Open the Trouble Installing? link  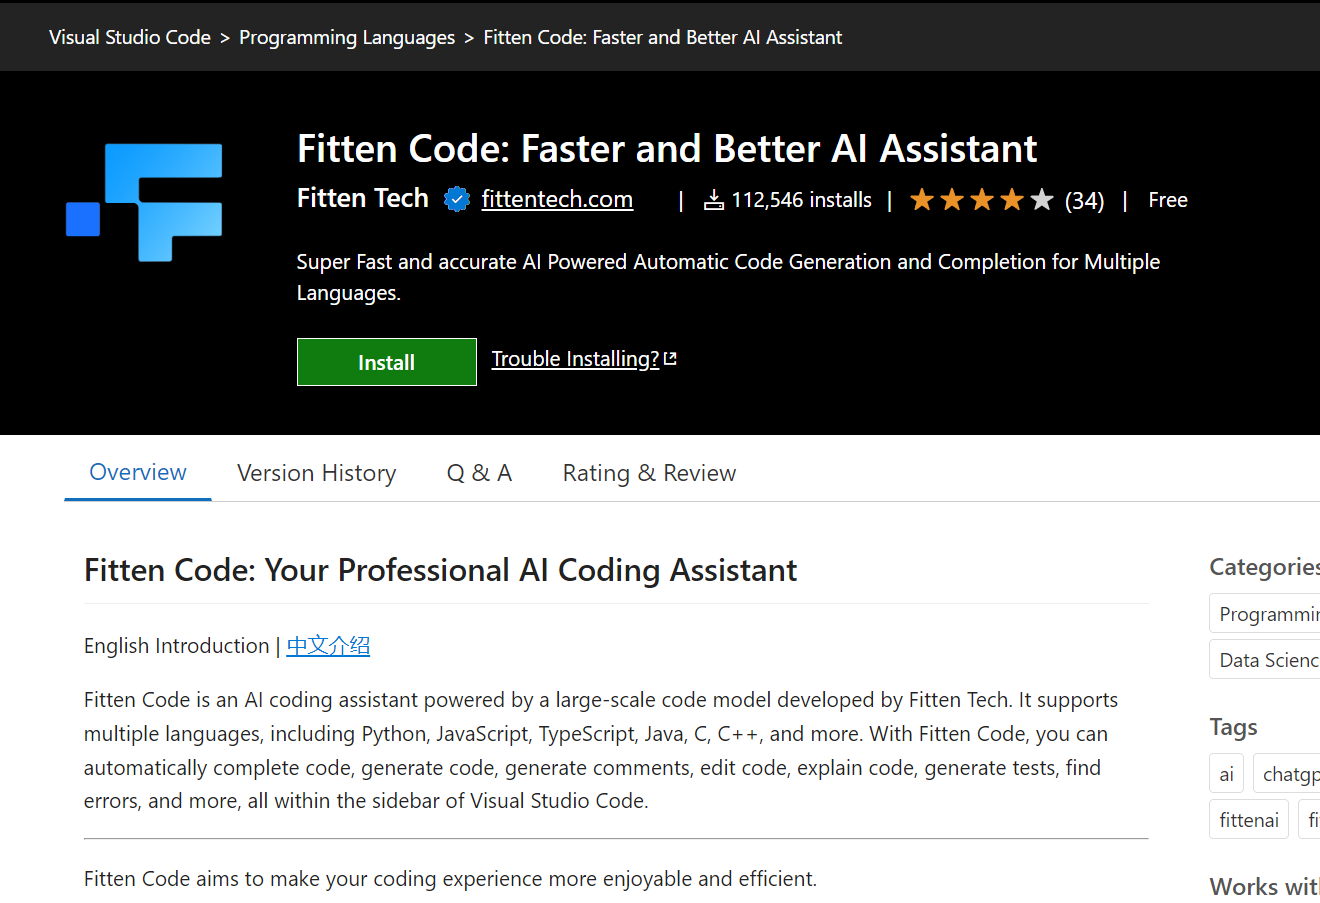[x=575, y=359]
